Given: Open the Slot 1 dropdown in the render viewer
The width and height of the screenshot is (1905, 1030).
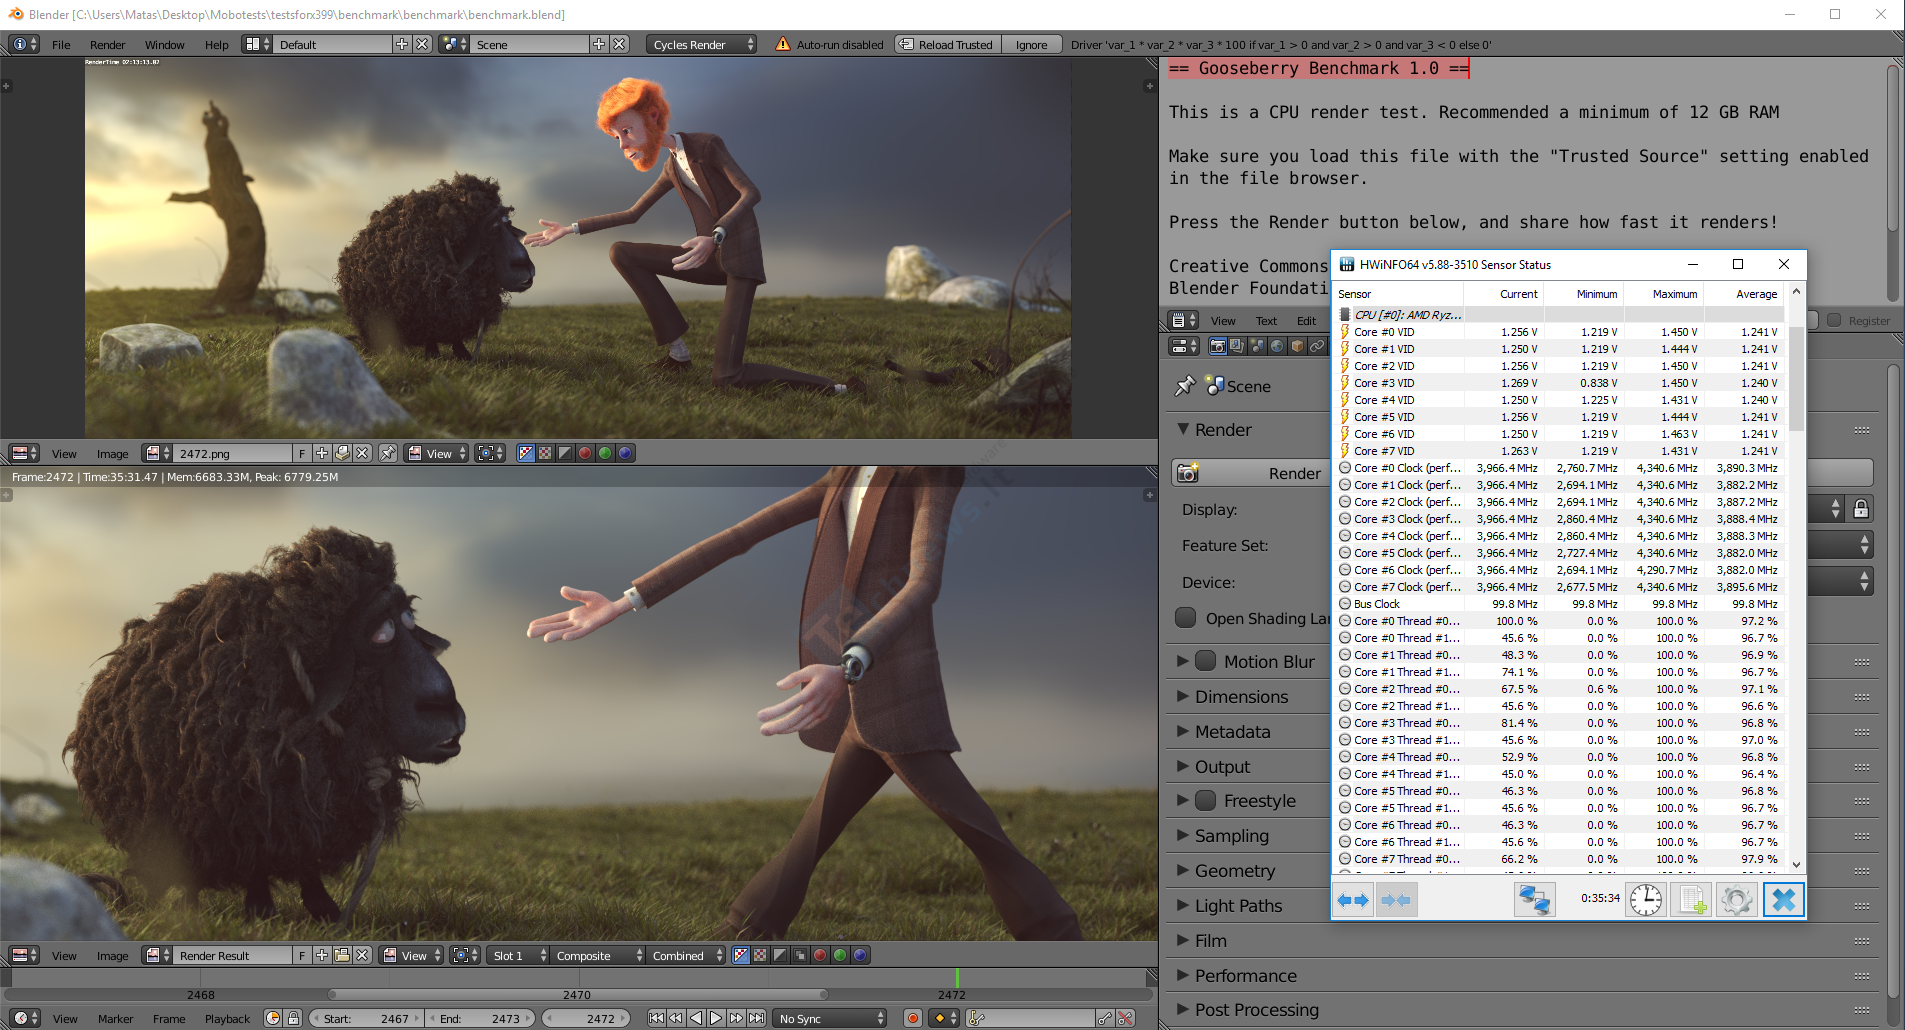Looking at the screenshot, I should click(x=518, y=956).
